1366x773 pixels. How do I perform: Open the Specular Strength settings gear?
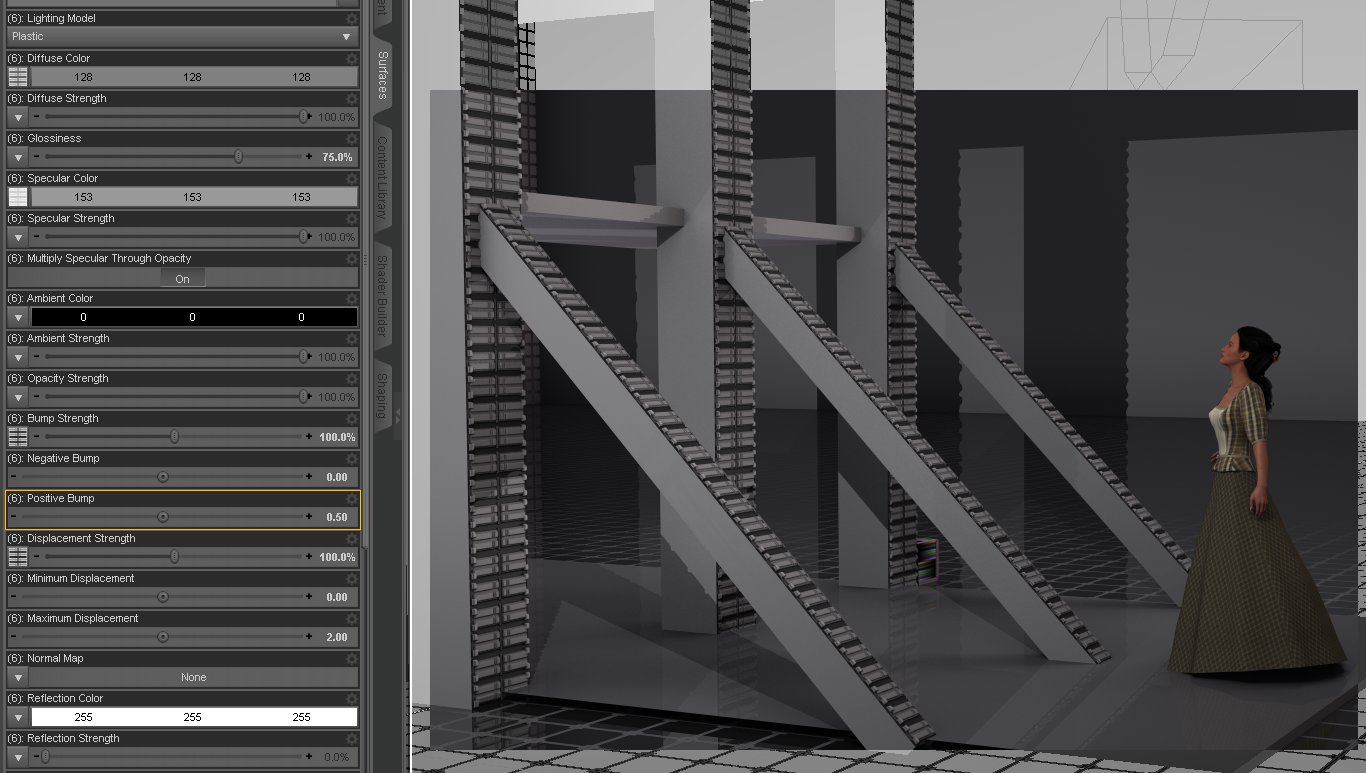point(351,218)
